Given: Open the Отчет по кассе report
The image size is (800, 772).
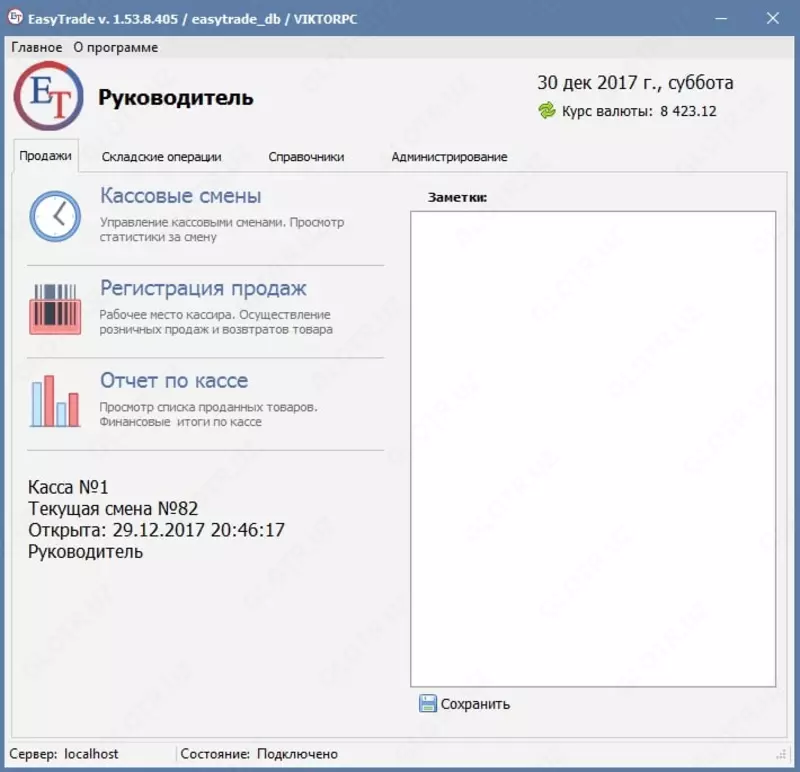Looking at the screenshot, I should tap(174, 381).
